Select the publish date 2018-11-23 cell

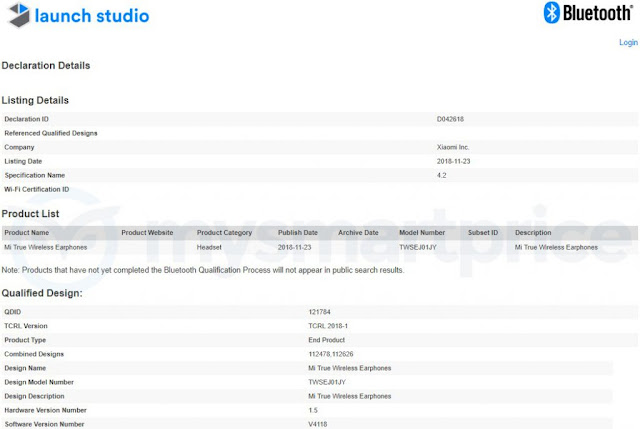pyautogui.click(x=294, y=247)
